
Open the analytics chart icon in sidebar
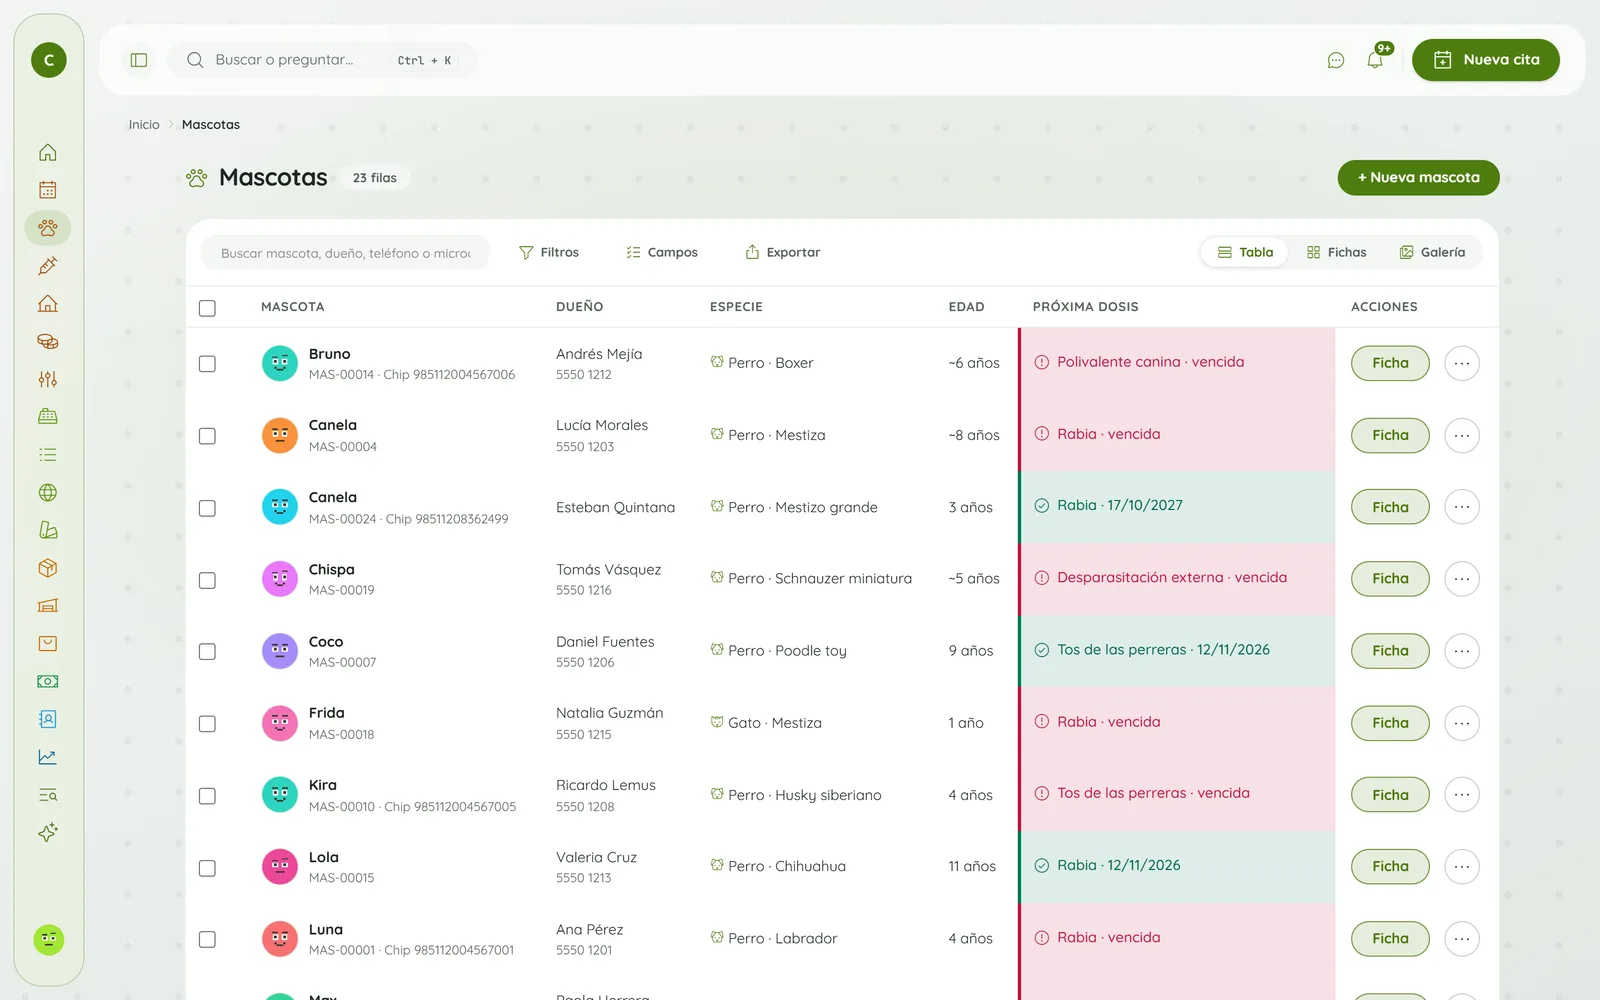[48, 757]
